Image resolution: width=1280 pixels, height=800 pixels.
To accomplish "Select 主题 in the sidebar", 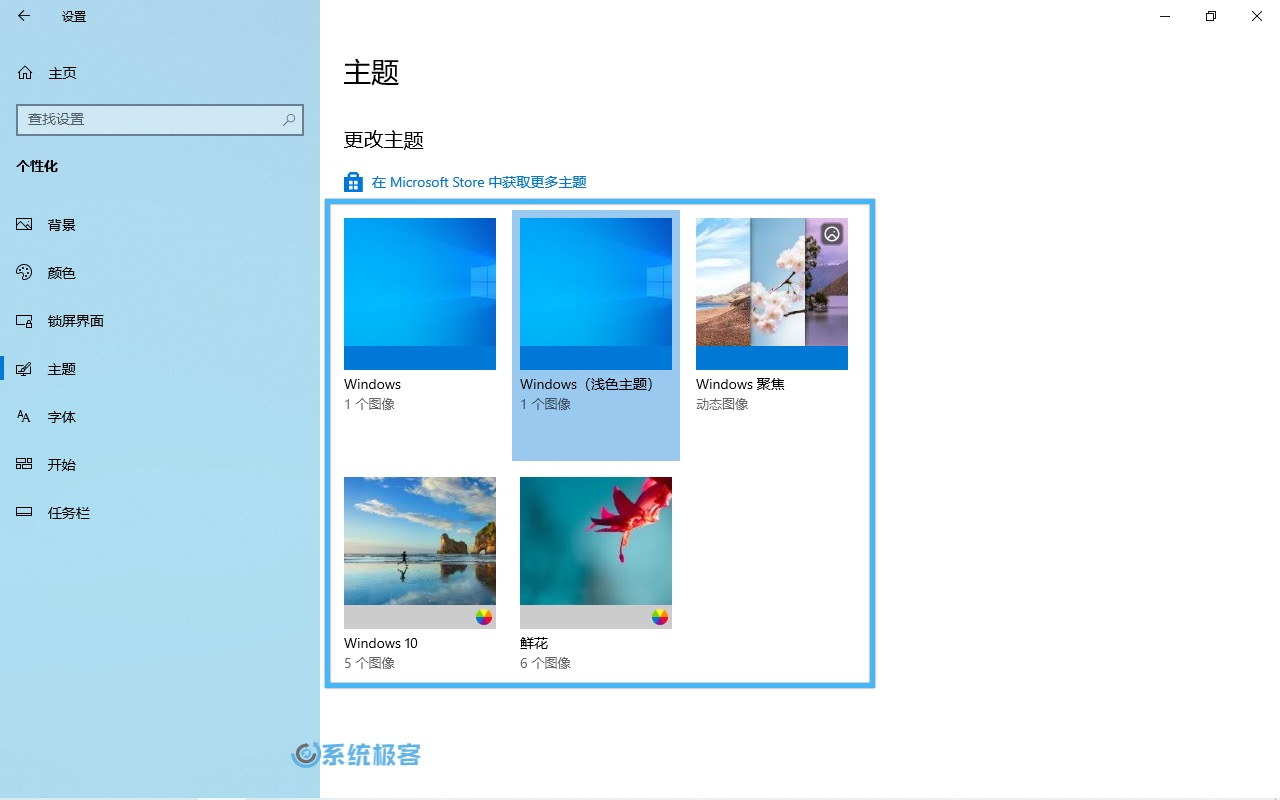I will point(160,369).
